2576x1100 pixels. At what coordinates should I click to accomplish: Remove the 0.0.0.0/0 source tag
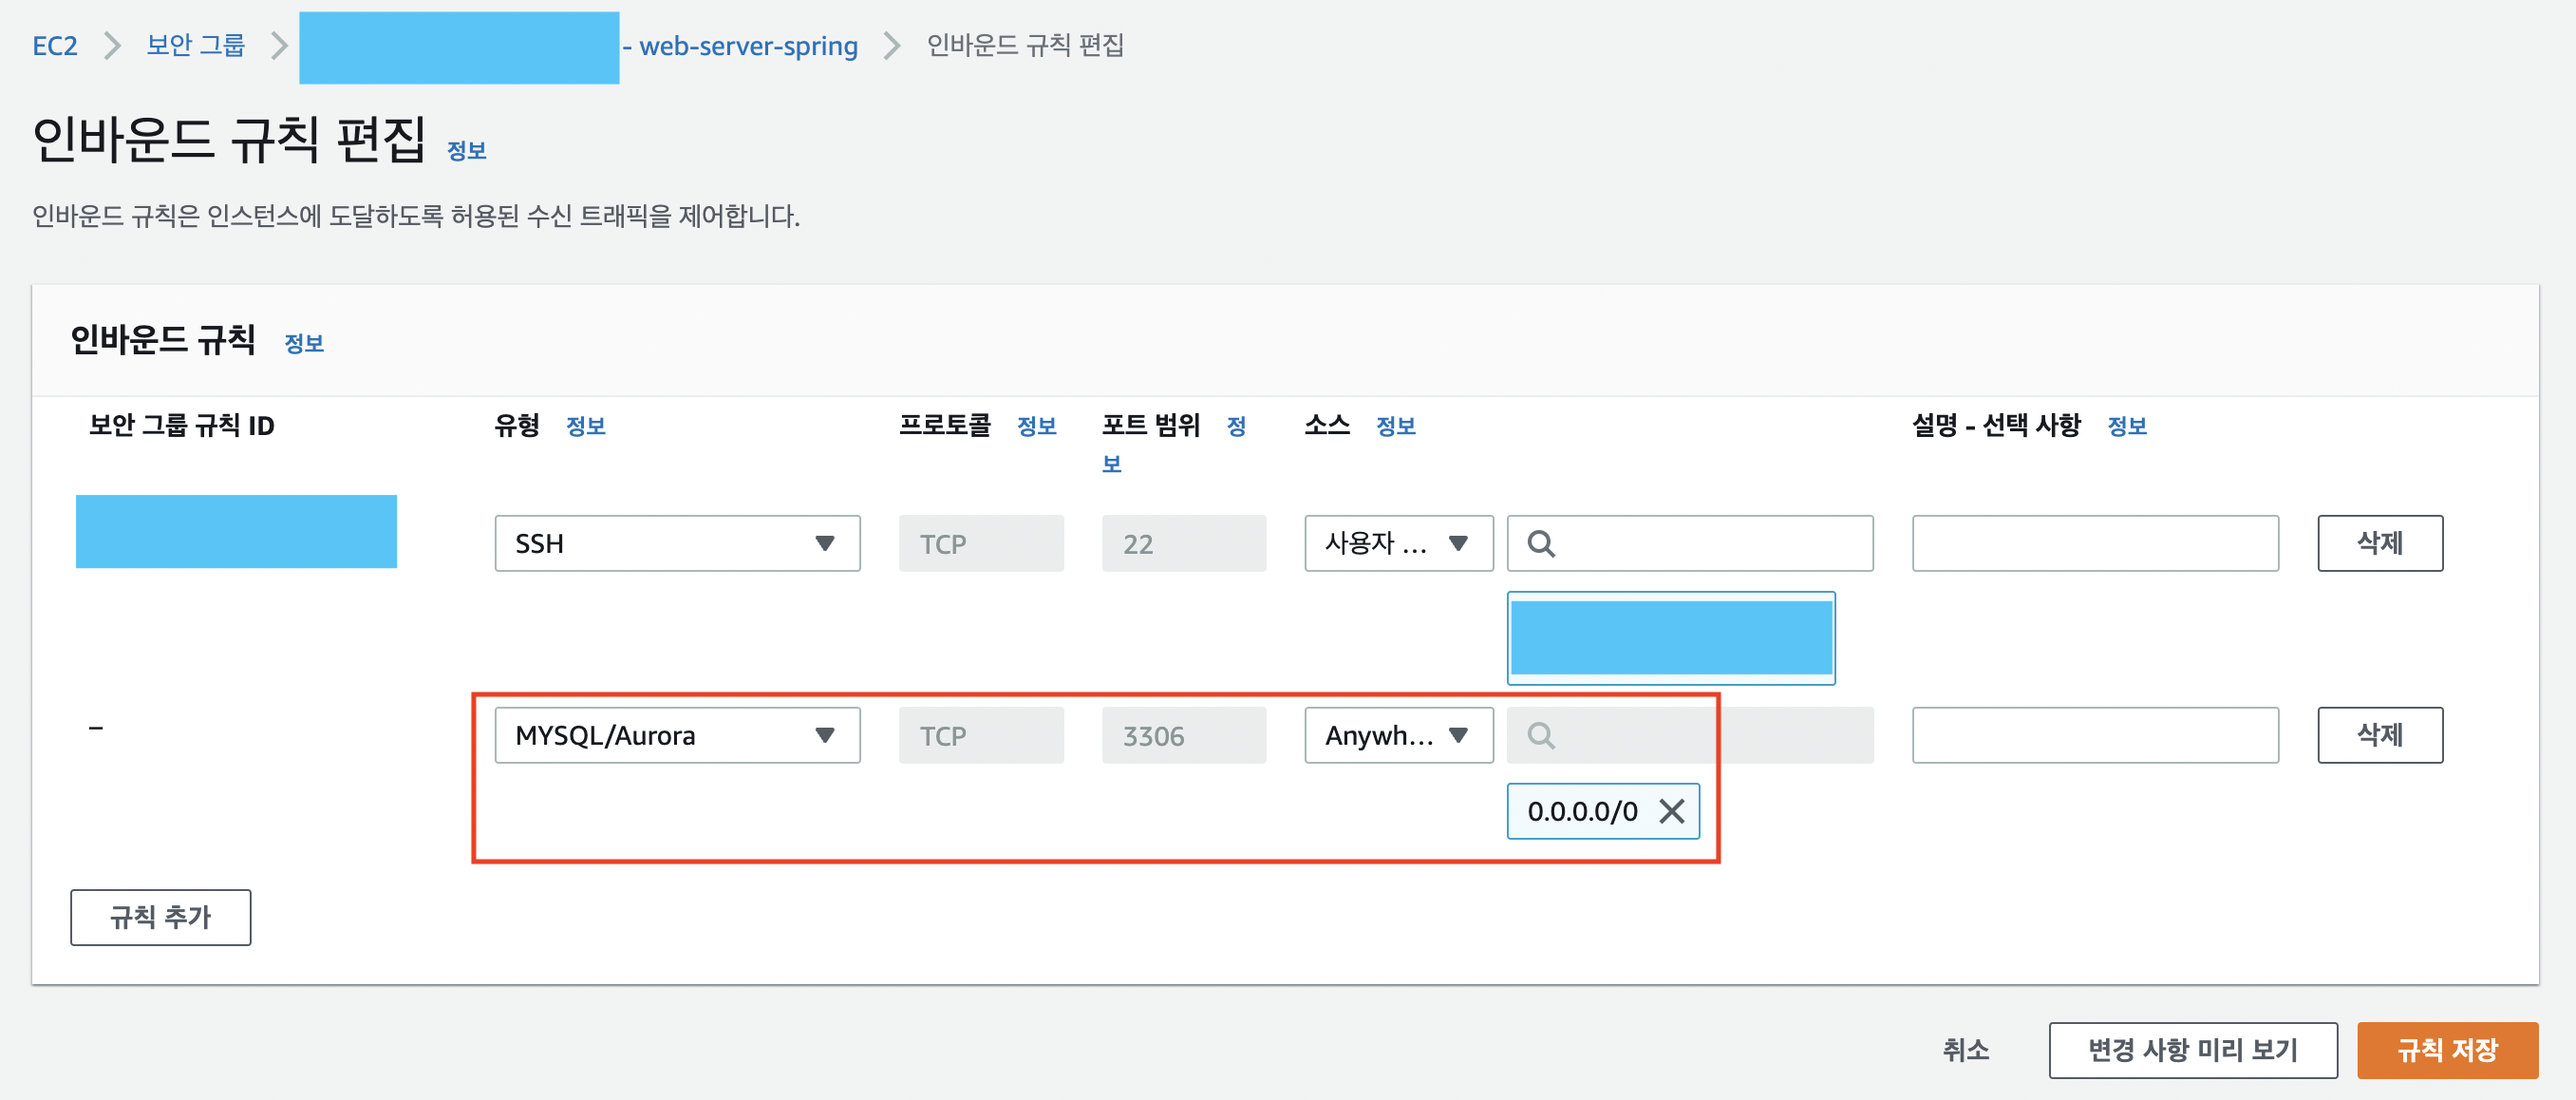click(x=1671, y=811)
